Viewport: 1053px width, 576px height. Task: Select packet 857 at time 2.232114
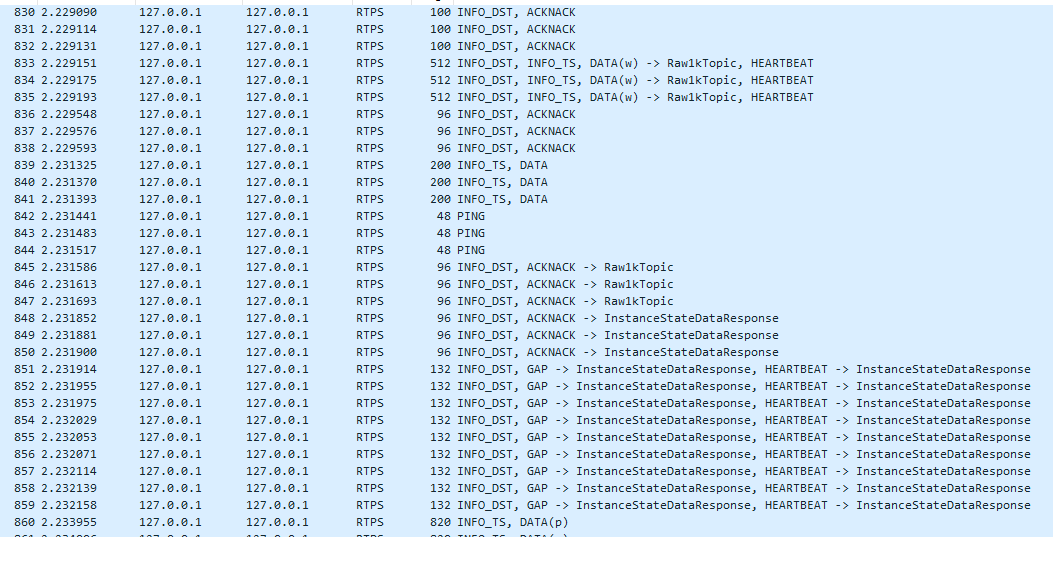pyautogui.click(x=526, y=471)
